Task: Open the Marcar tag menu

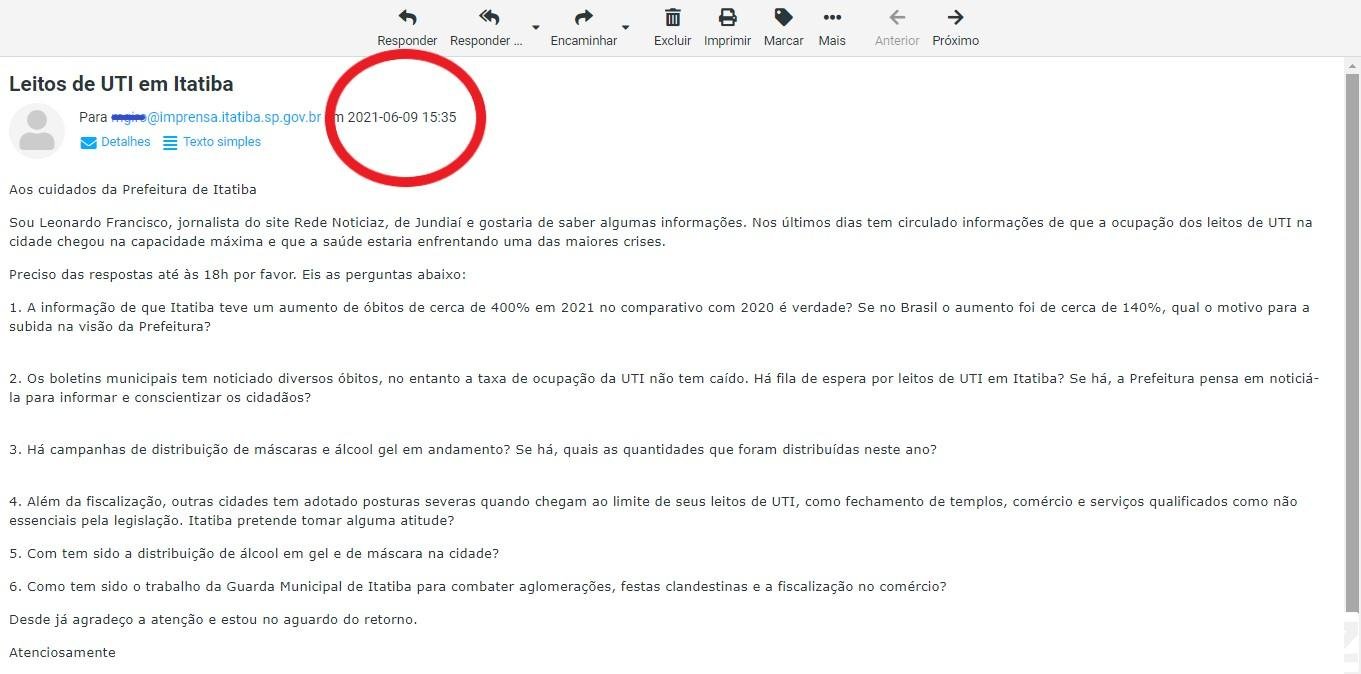Action: point(783,18)
